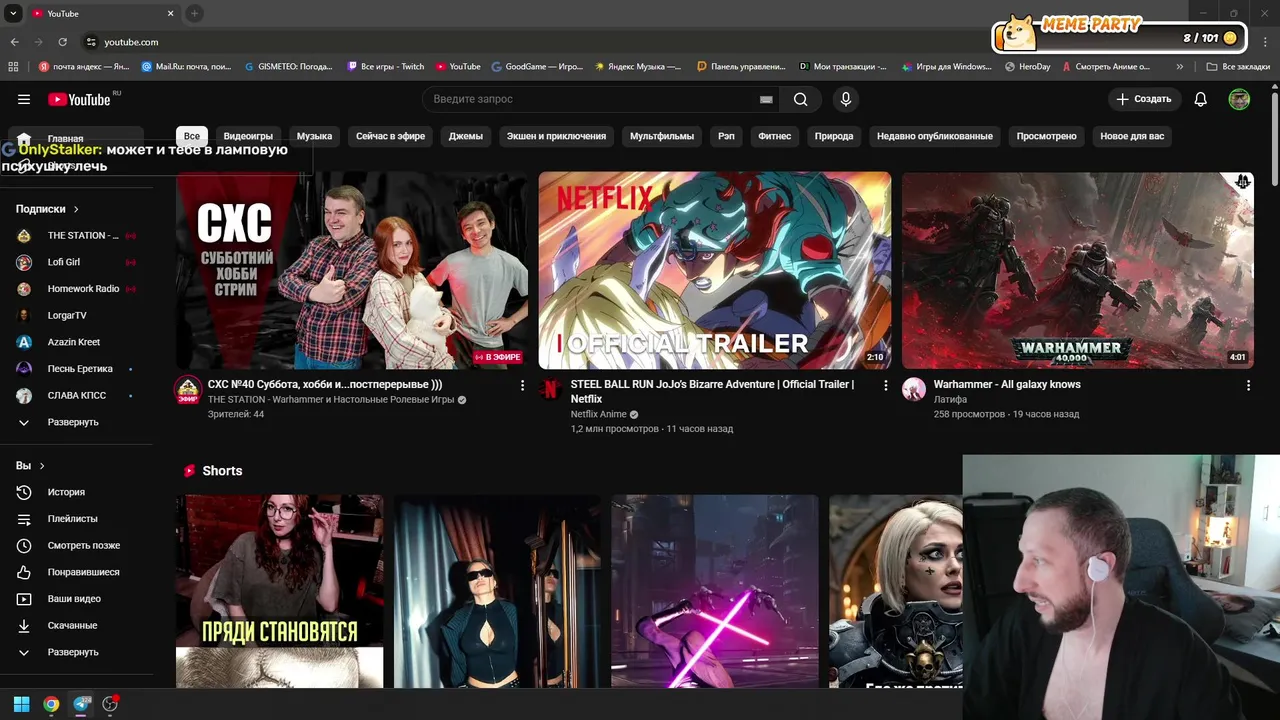Open the notifications bell
Viewport: 1280px width, 720px height.
click(1201, 99)
